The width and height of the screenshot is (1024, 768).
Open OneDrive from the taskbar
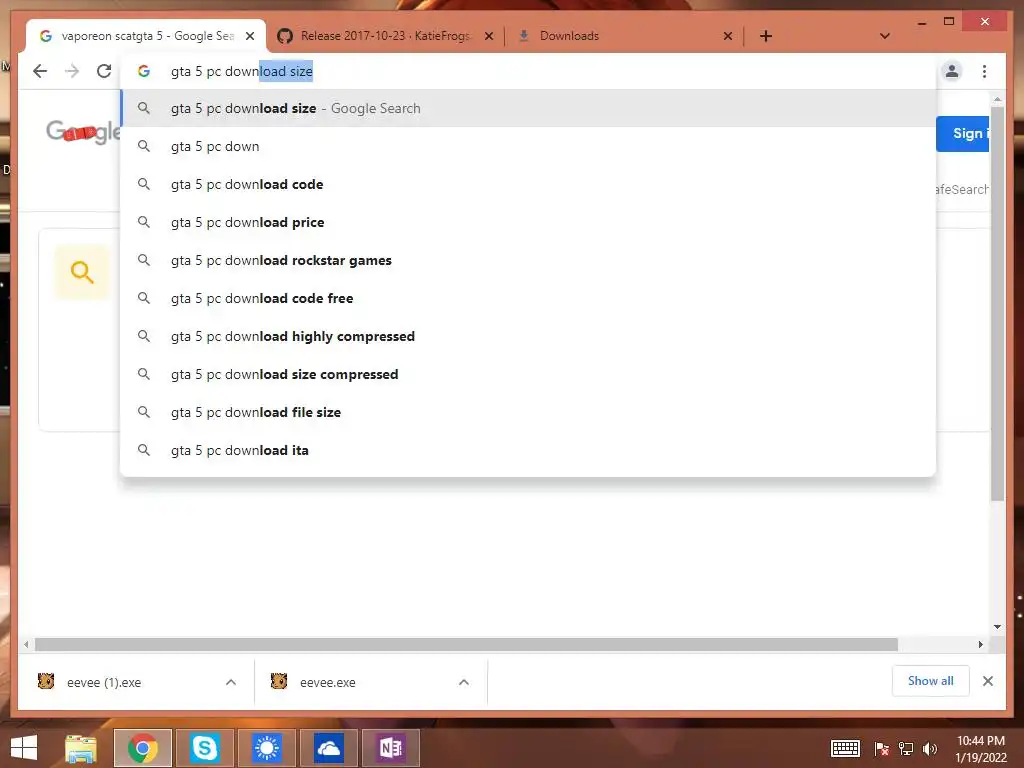[x=328, y=748]
